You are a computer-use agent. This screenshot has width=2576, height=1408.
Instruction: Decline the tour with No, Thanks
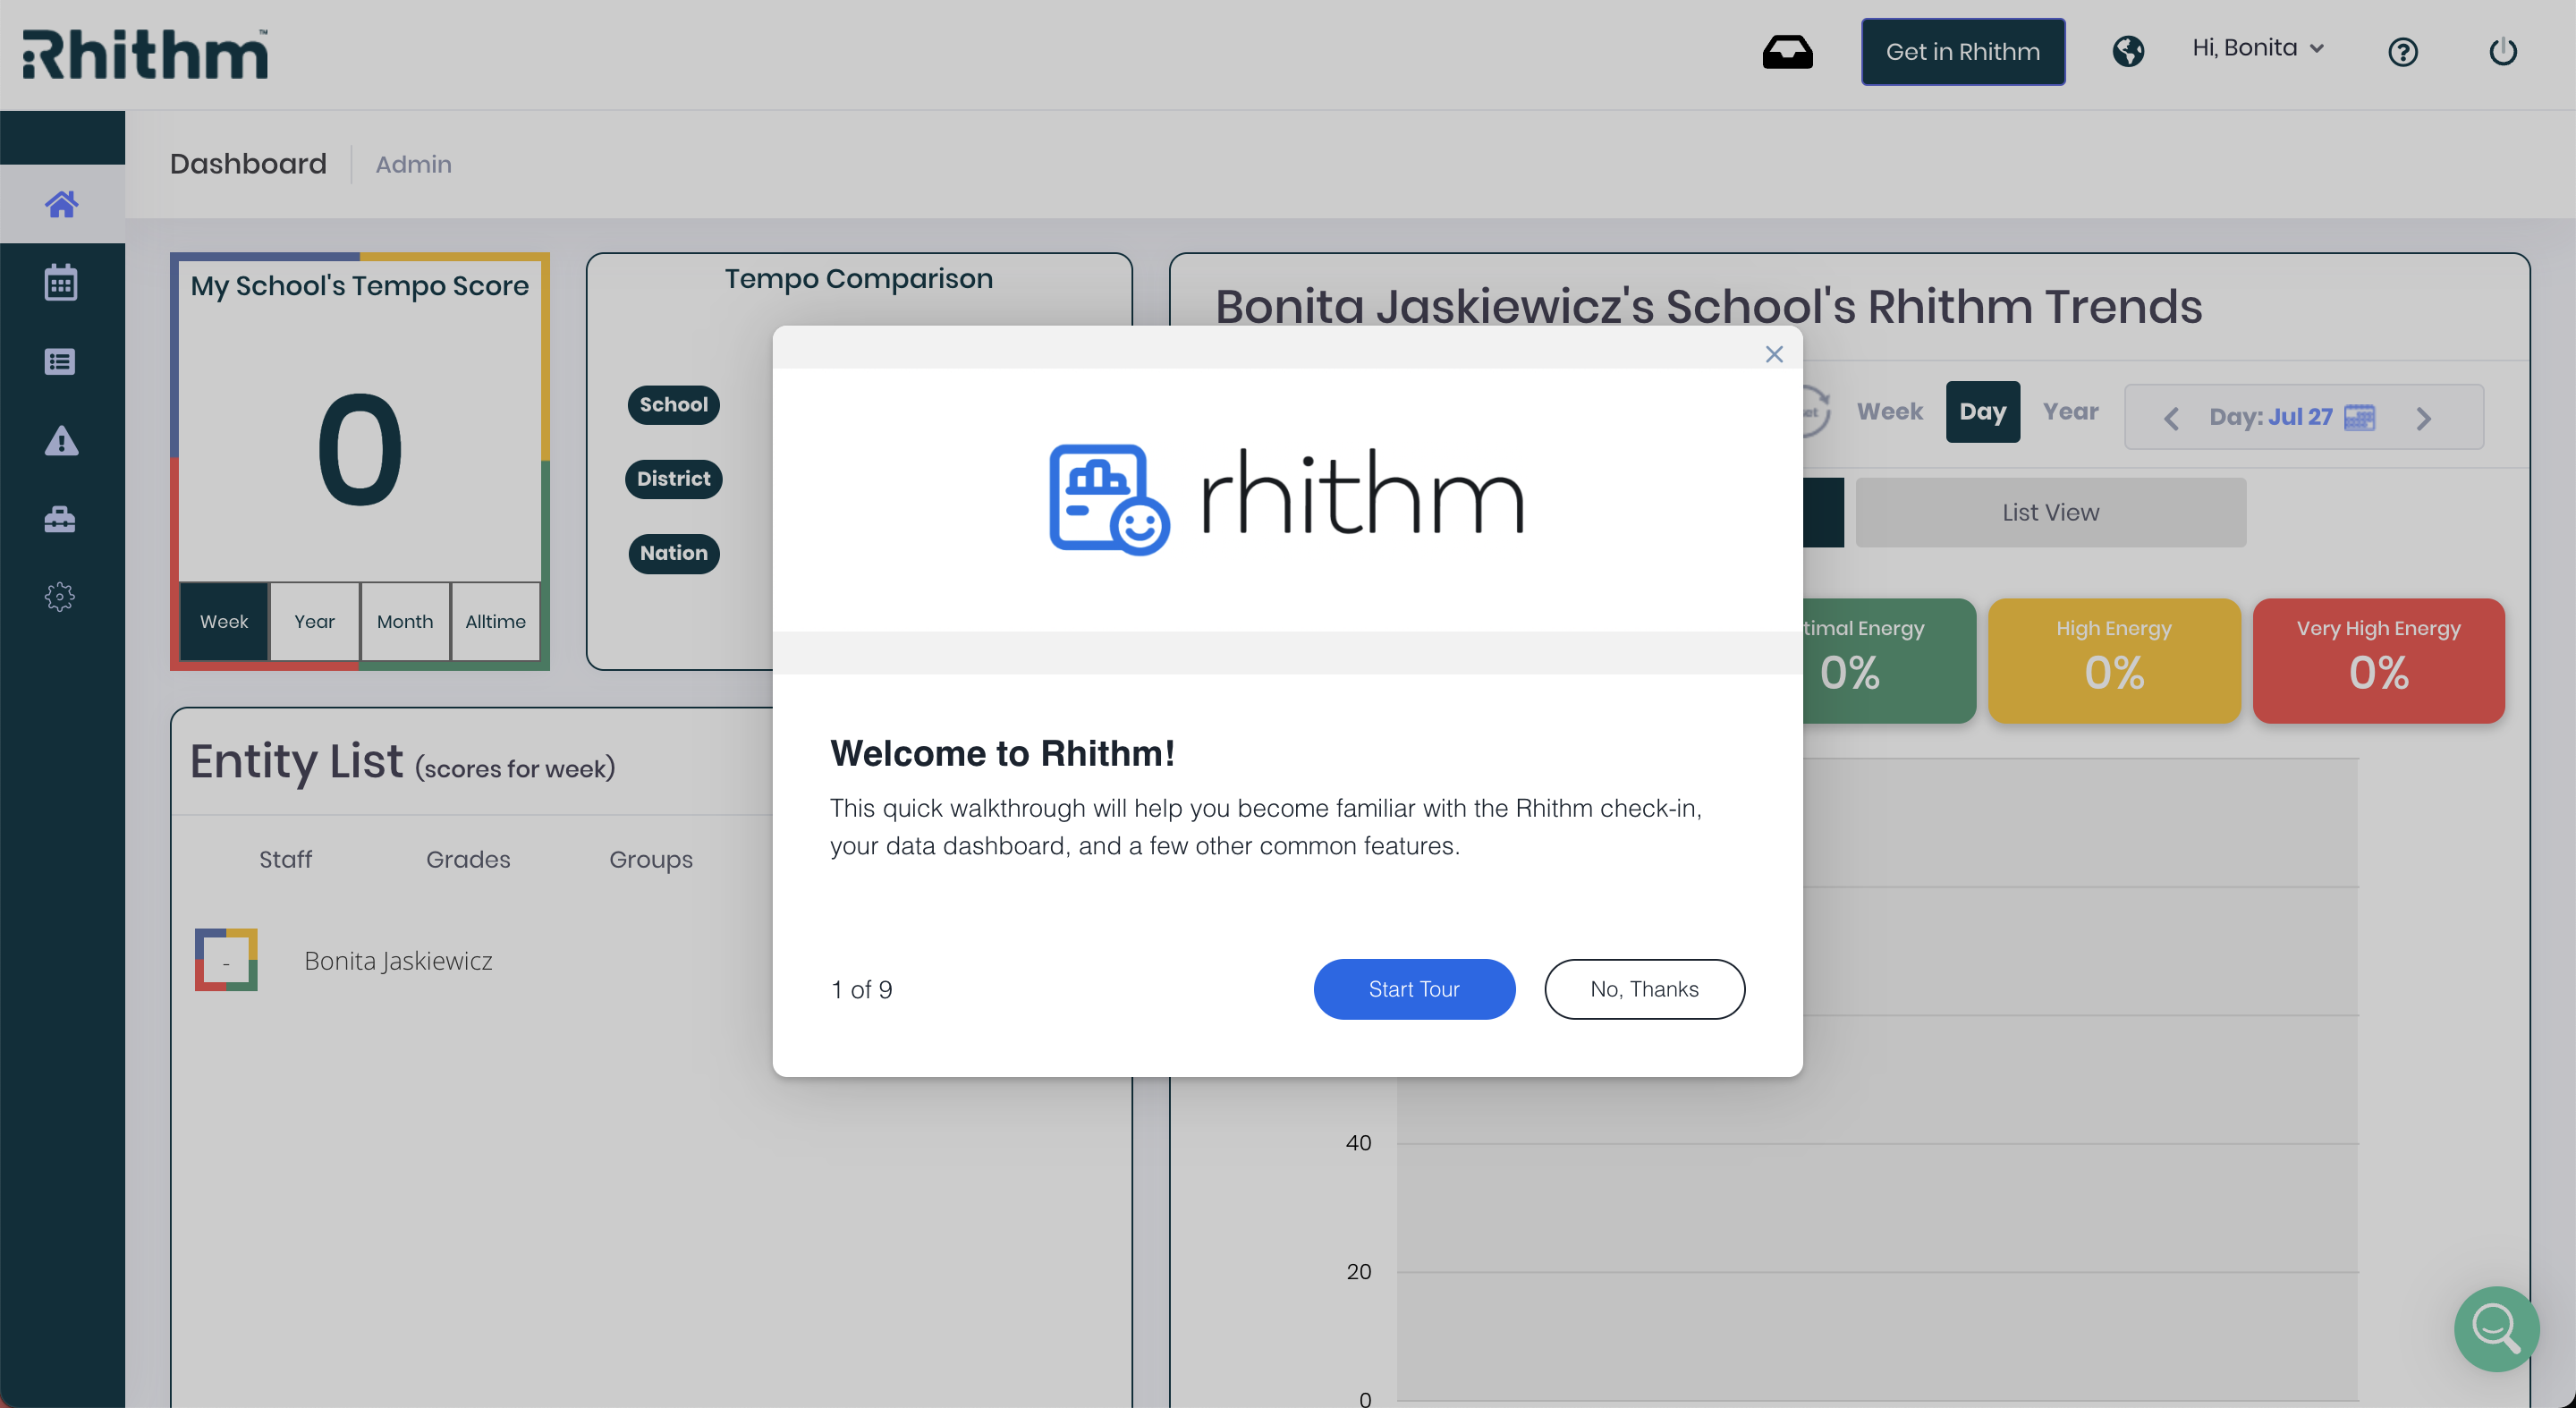1644,989
